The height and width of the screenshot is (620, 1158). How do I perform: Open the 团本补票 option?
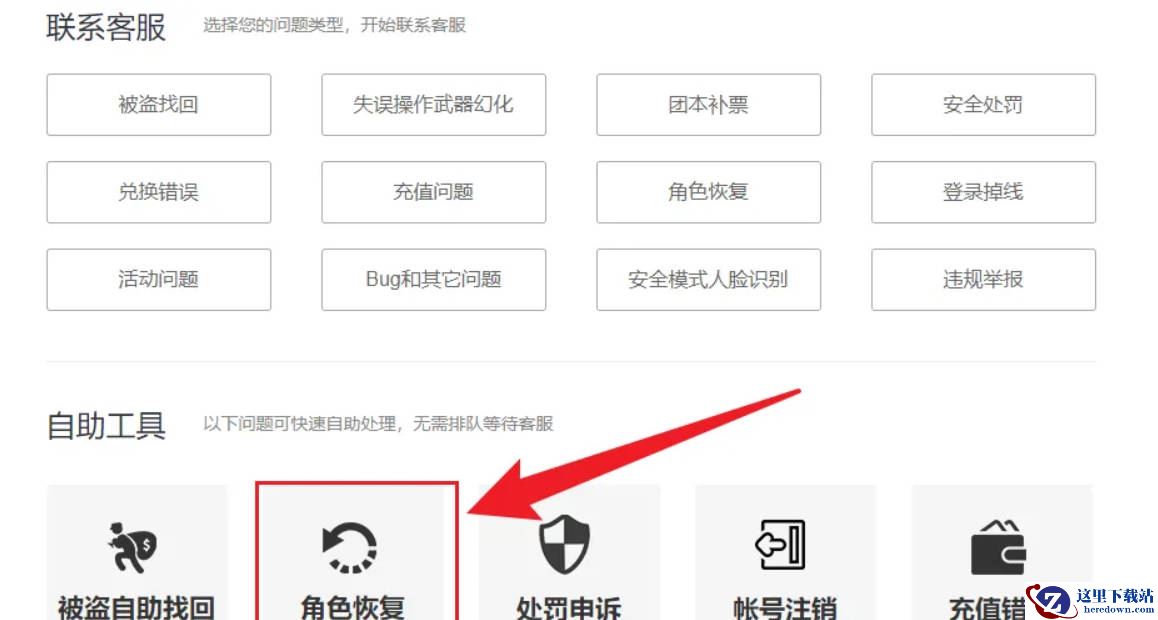point(708,105)
